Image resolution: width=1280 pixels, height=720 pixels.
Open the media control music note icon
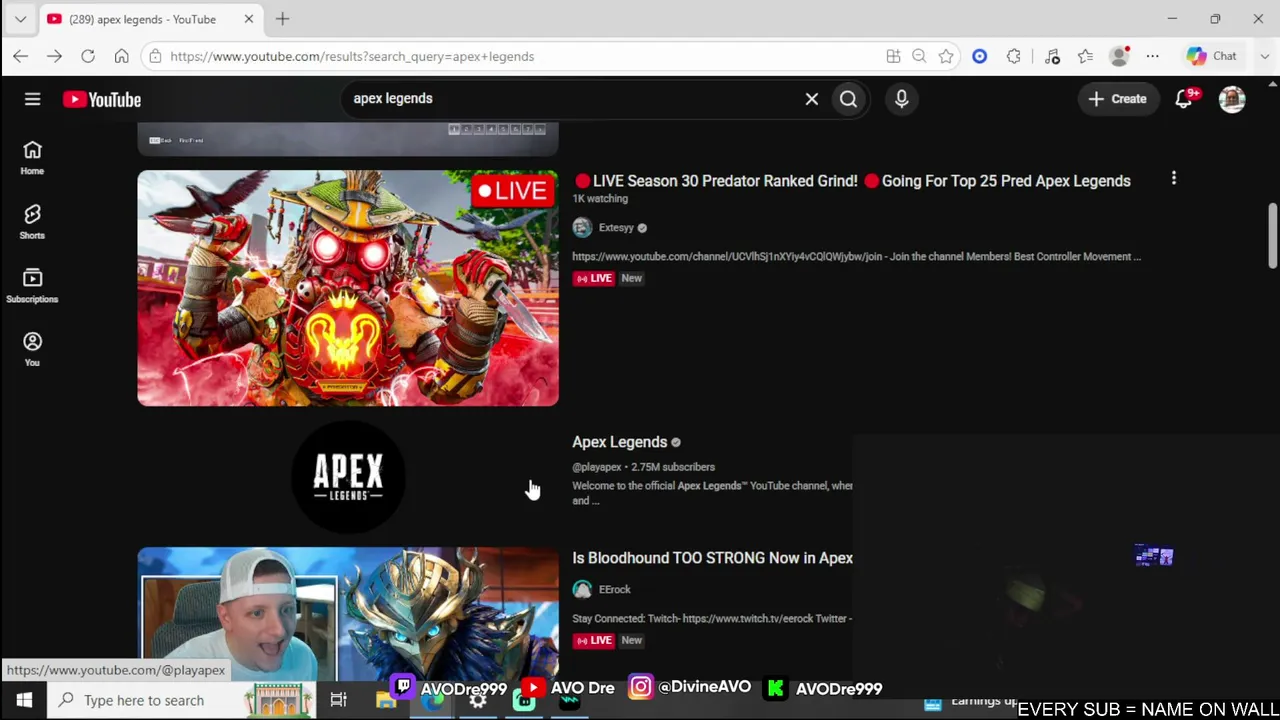pos(1052,57)
